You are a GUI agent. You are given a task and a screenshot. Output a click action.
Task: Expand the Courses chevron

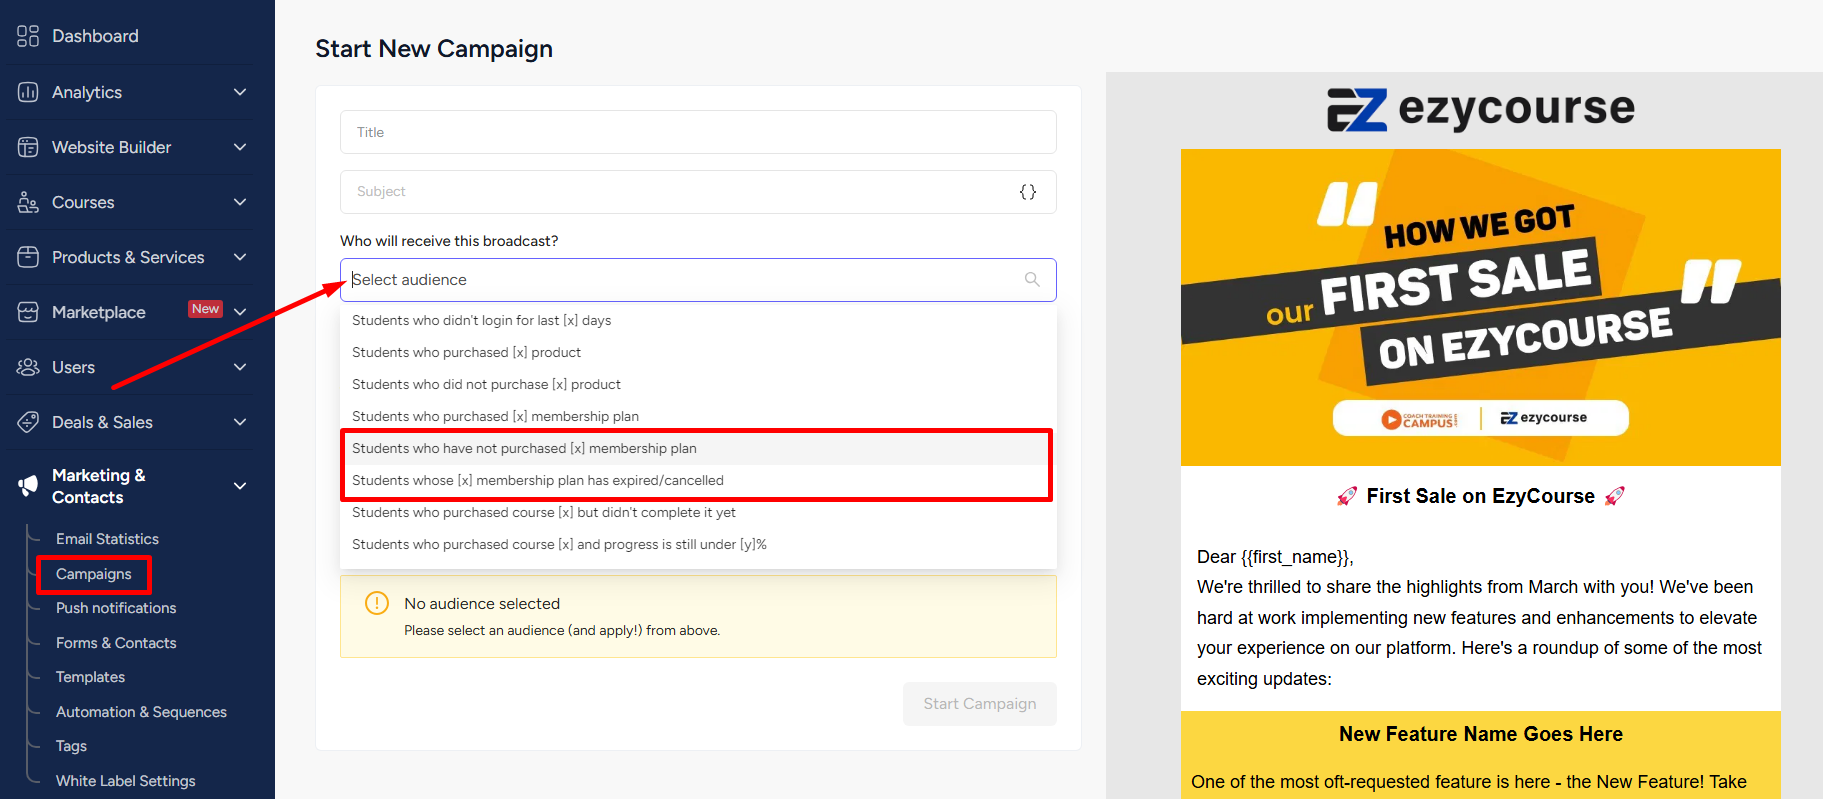point(240,202)
